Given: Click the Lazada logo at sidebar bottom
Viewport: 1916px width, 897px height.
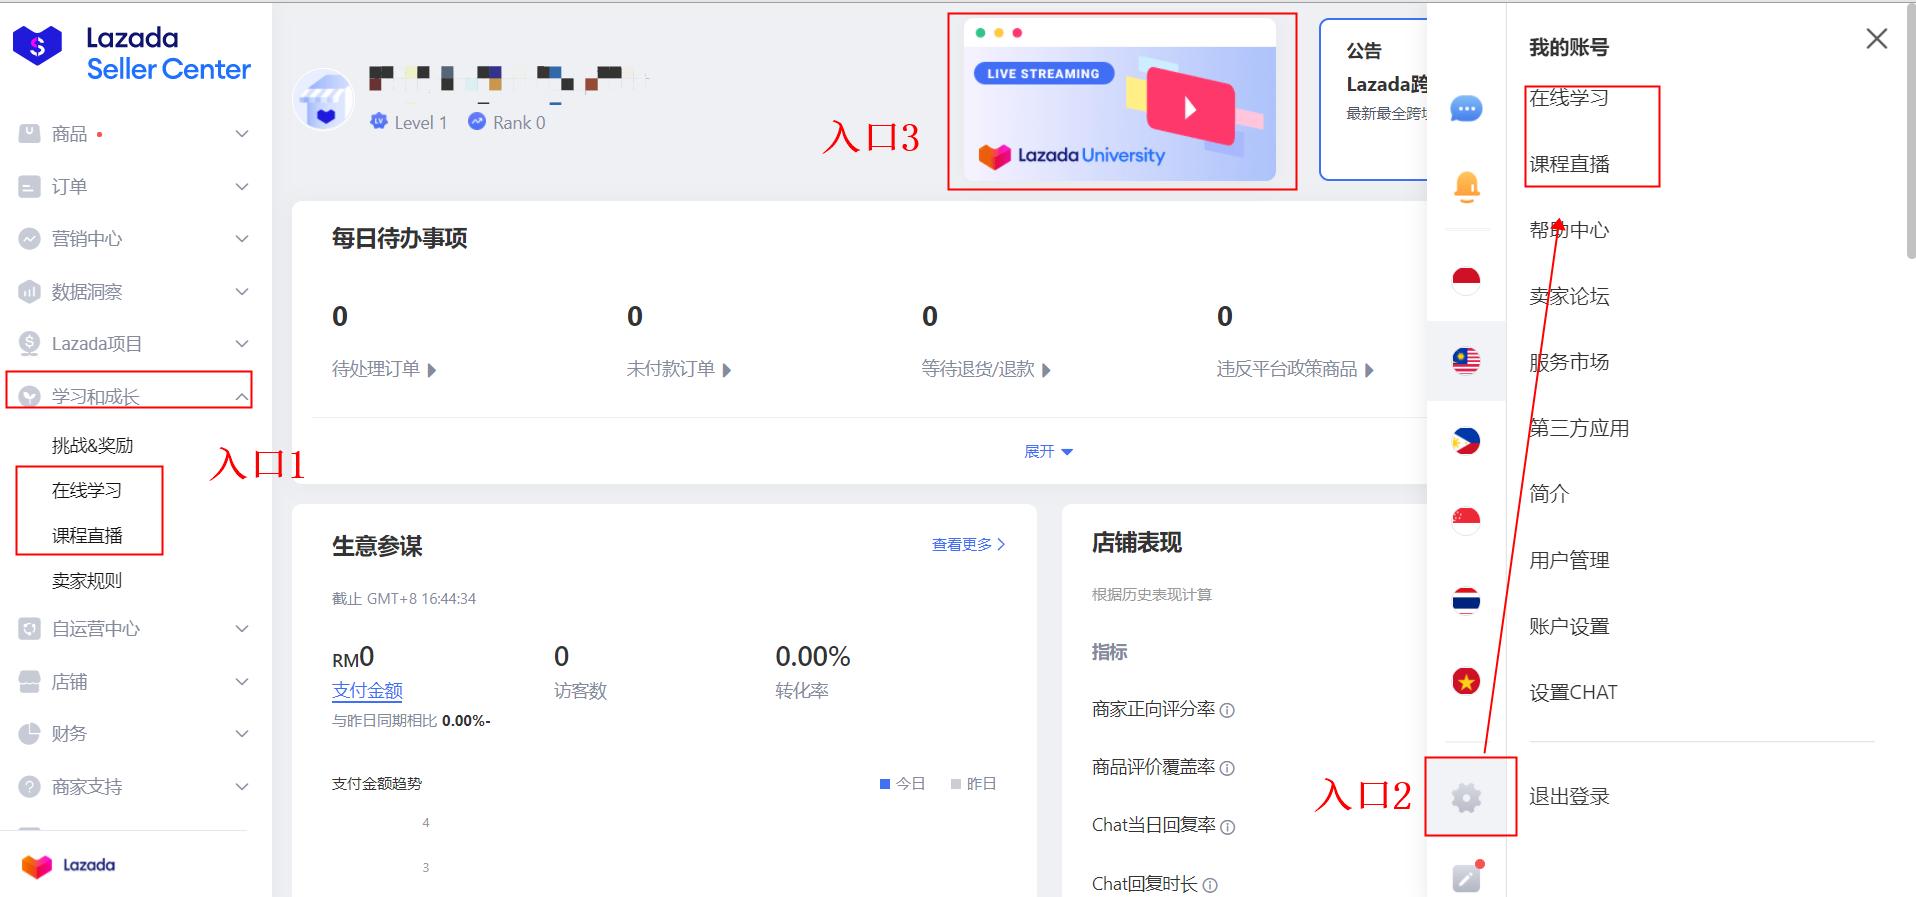Looking at the screenshot, I should pyautogui.click(x=68, y=865).
